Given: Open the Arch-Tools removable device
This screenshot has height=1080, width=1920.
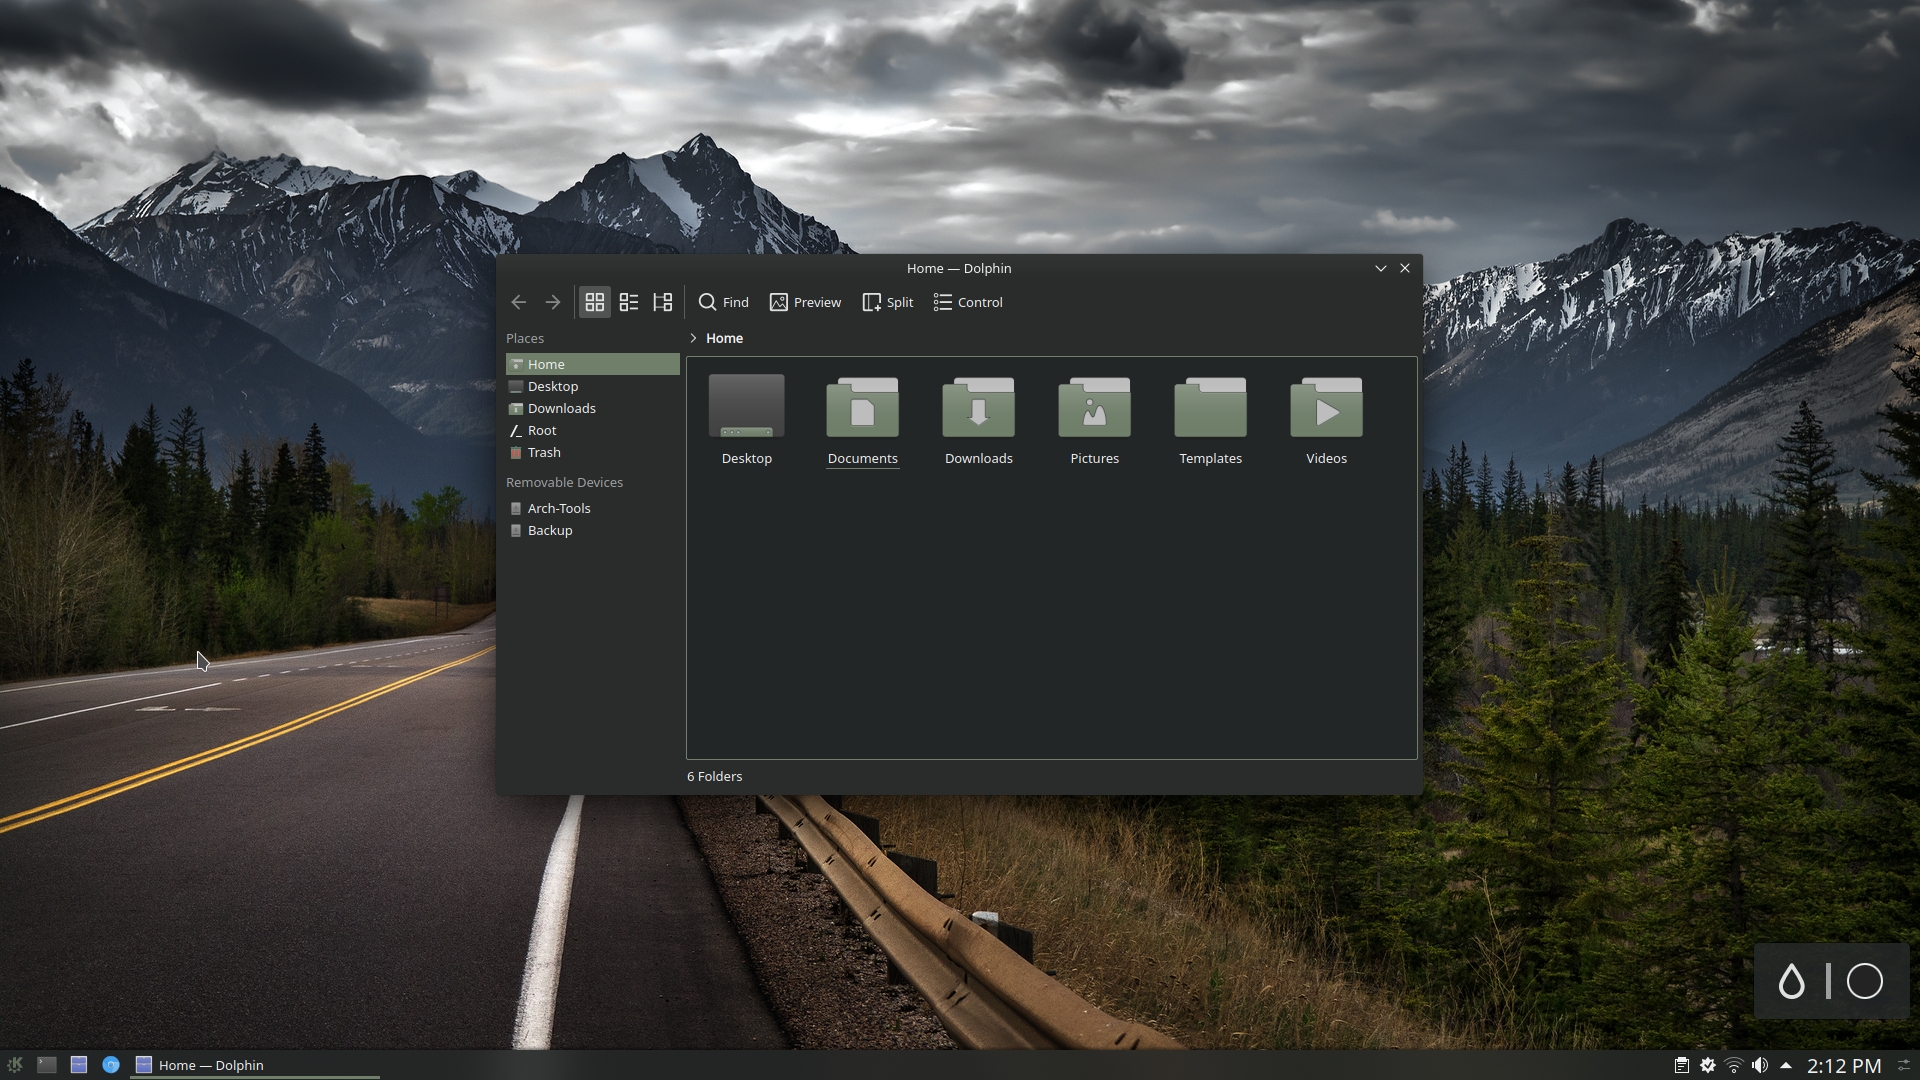Looking at the screenshot, I should (593, 508).
